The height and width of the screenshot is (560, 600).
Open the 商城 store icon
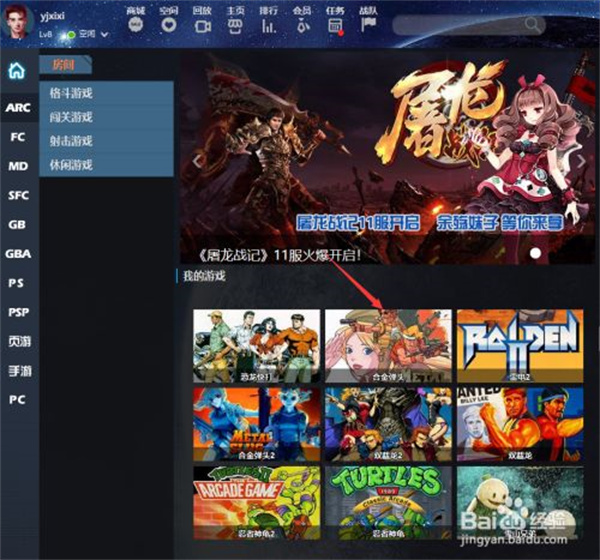coord(136,25)
